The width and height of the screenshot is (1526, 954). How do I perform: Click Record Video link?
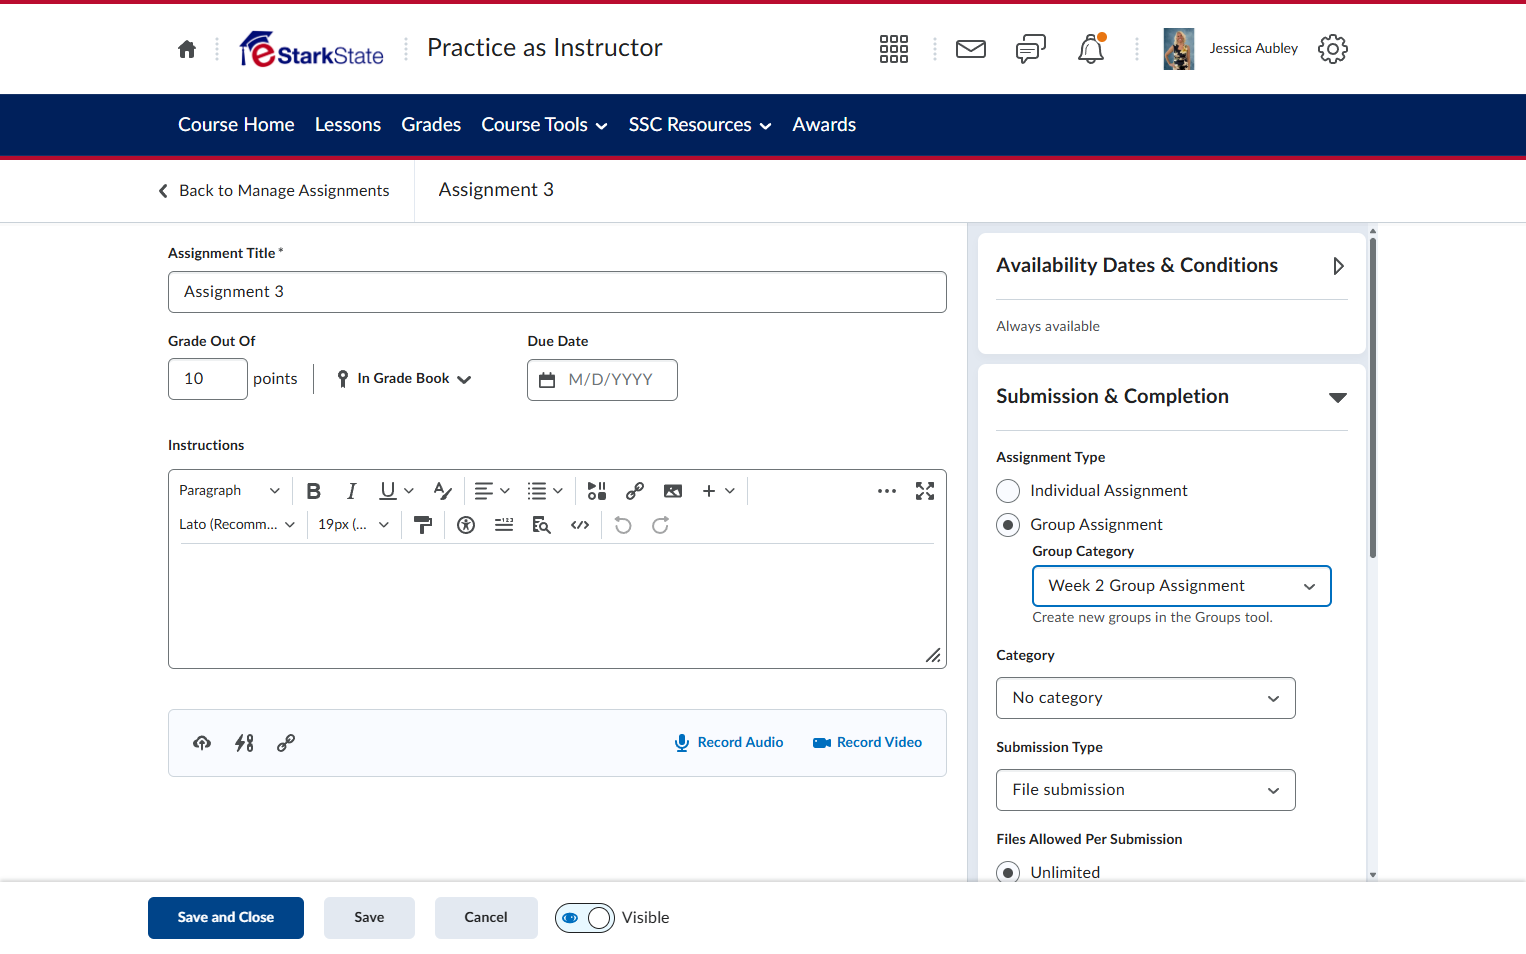coord(867,743)
